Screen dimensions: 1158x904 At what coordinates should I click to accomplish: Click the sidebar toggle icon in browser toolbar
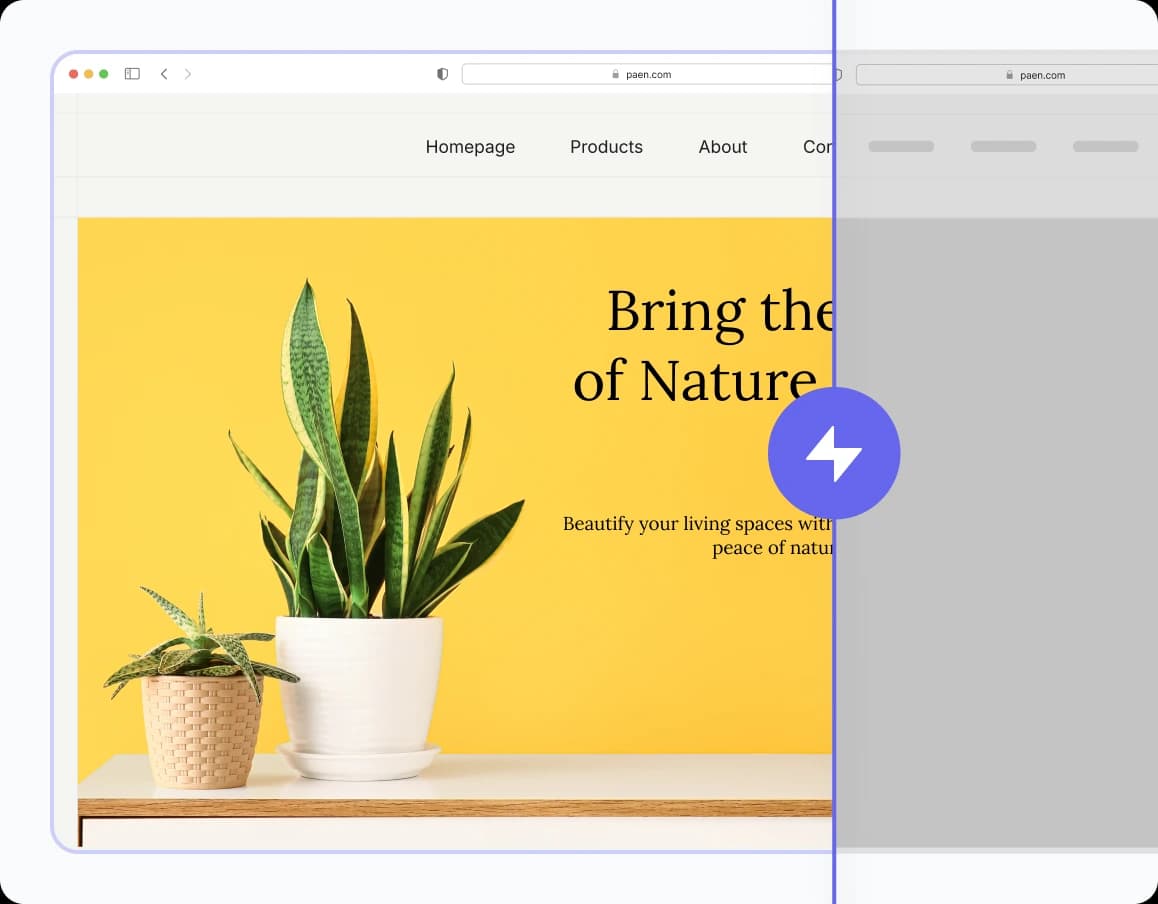coord(132,74)
